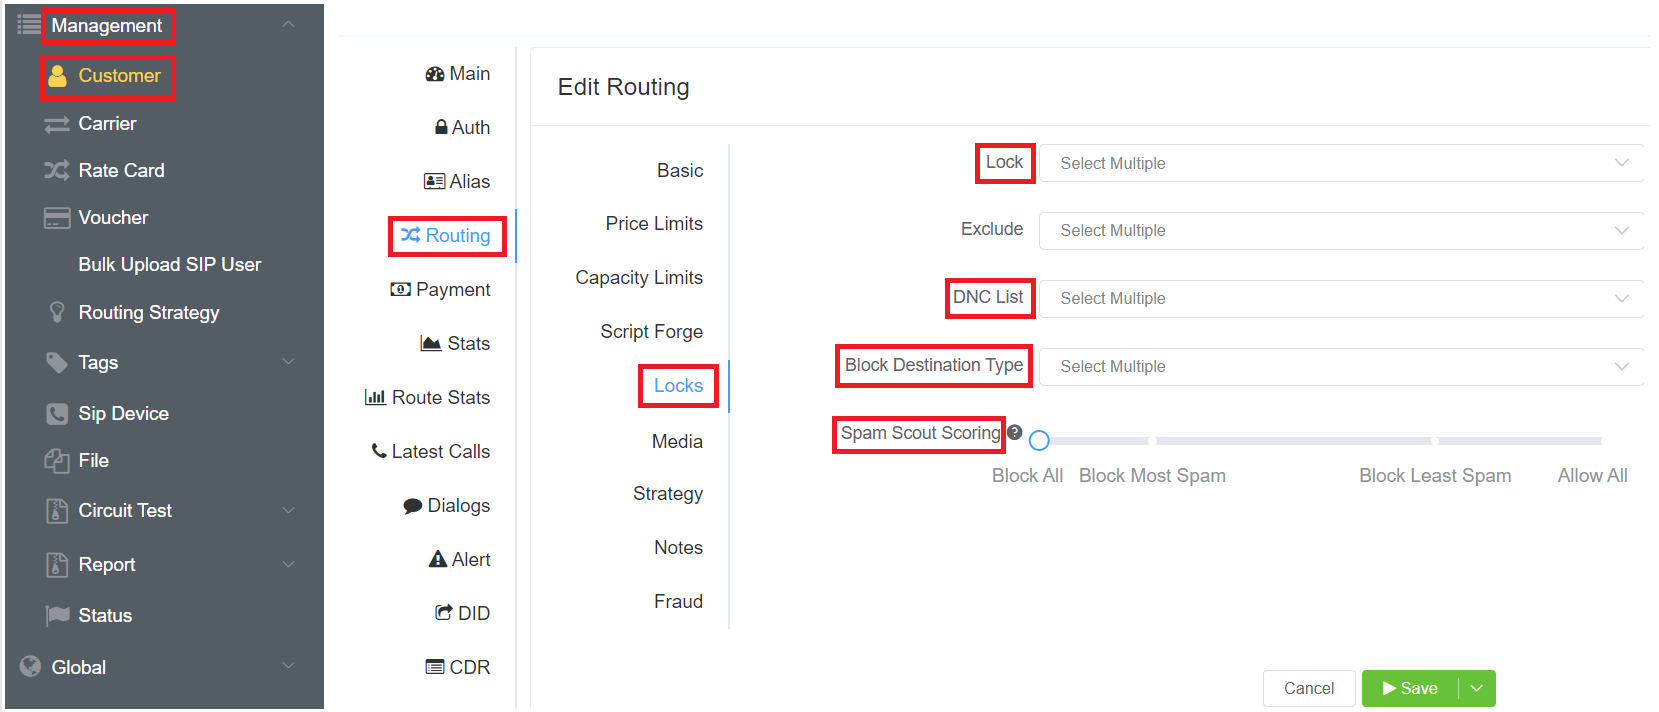Open the Price Limits tab
1659x712 pixels.
654,224
